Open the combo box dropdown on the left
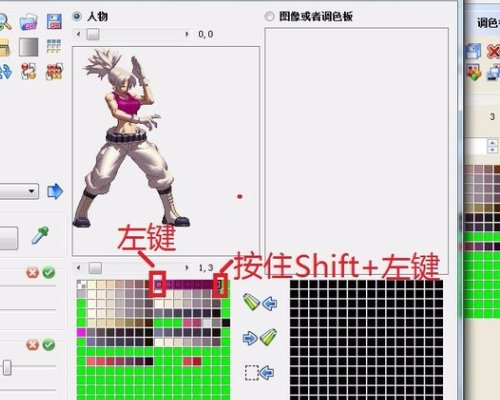Image resolution: width=500 pixels, height=400 pixels. tap(32, 191)
